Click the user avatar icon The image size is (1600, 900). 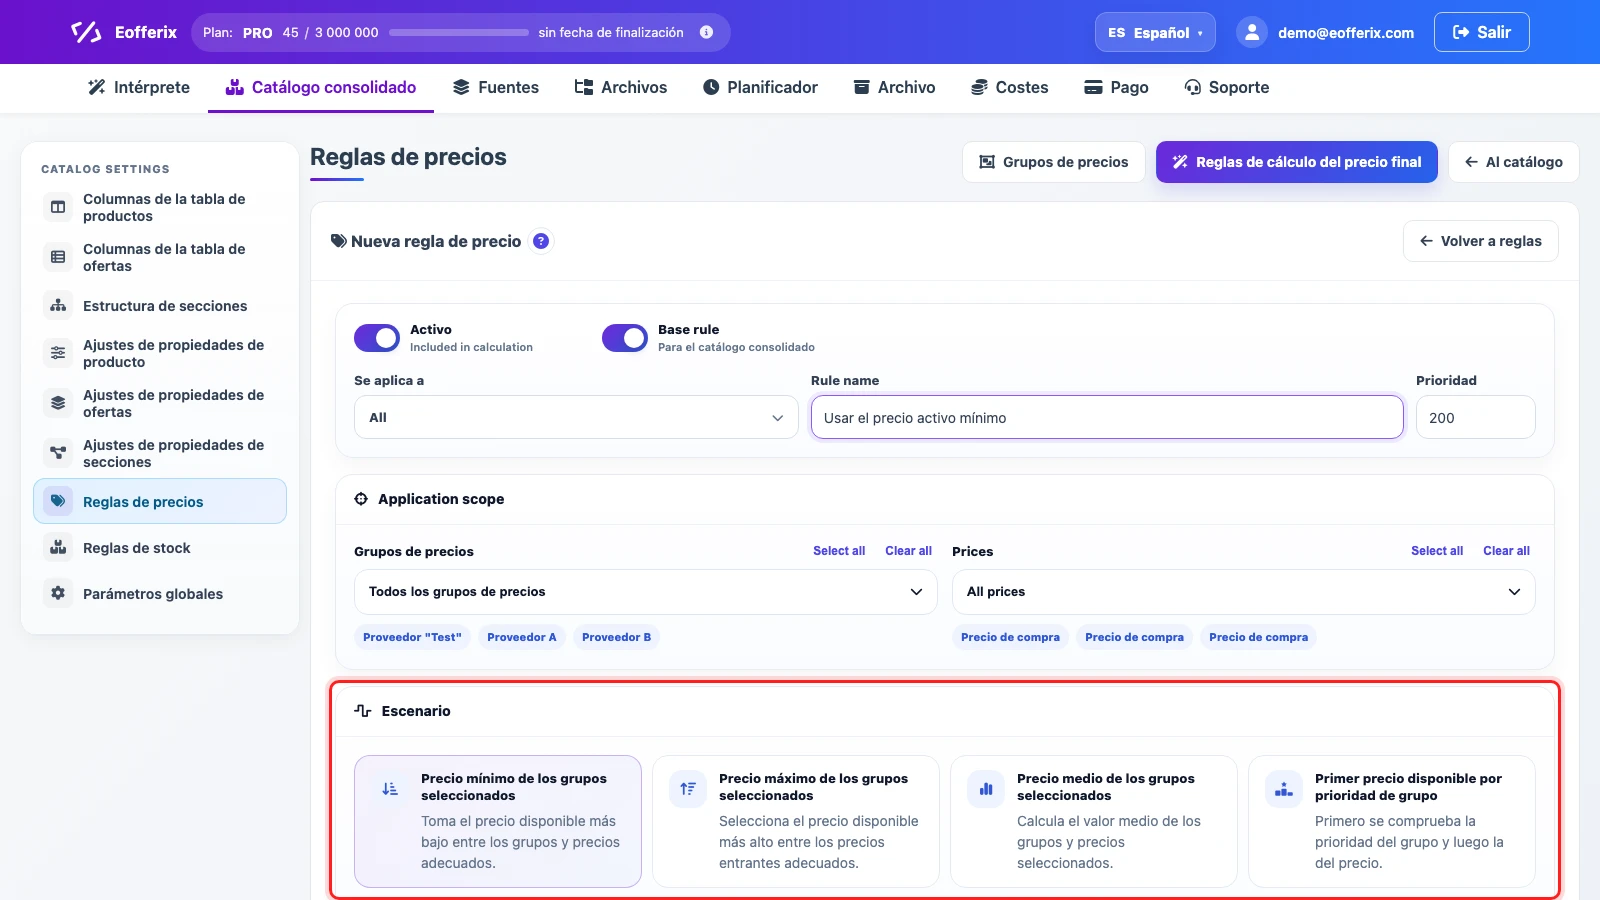coord(1252,32)
